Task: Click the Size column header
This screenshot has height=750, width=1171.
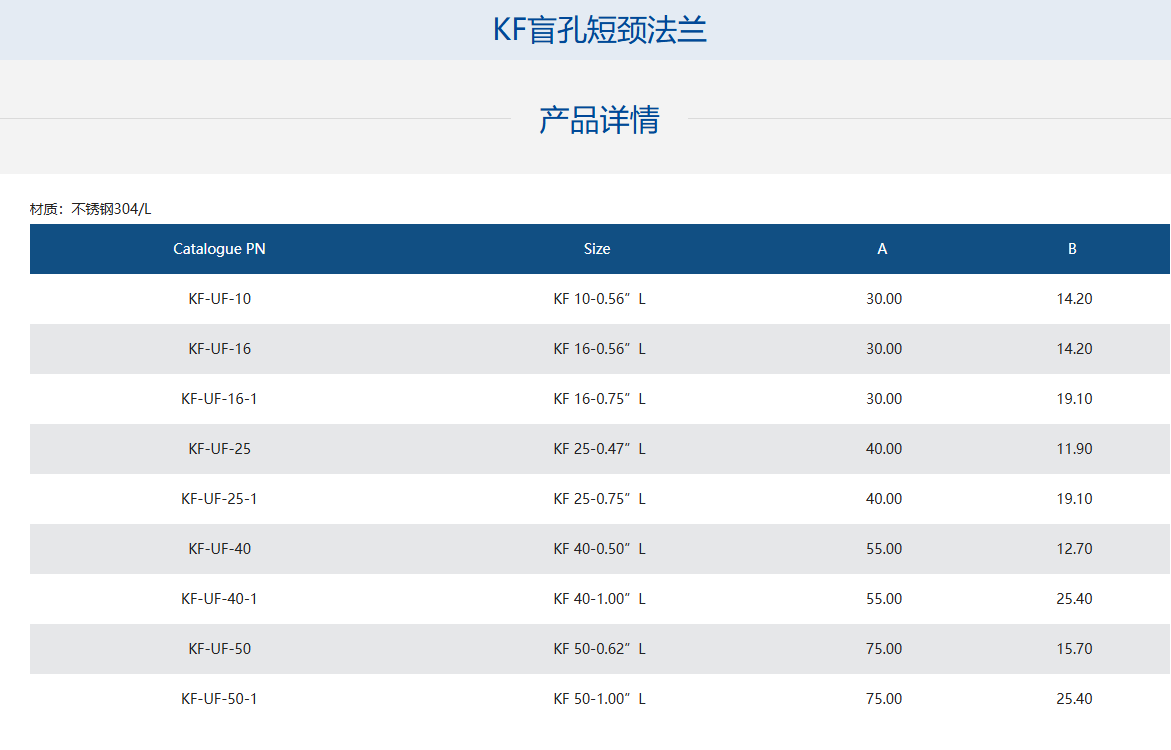Action: tap(597, 249)
